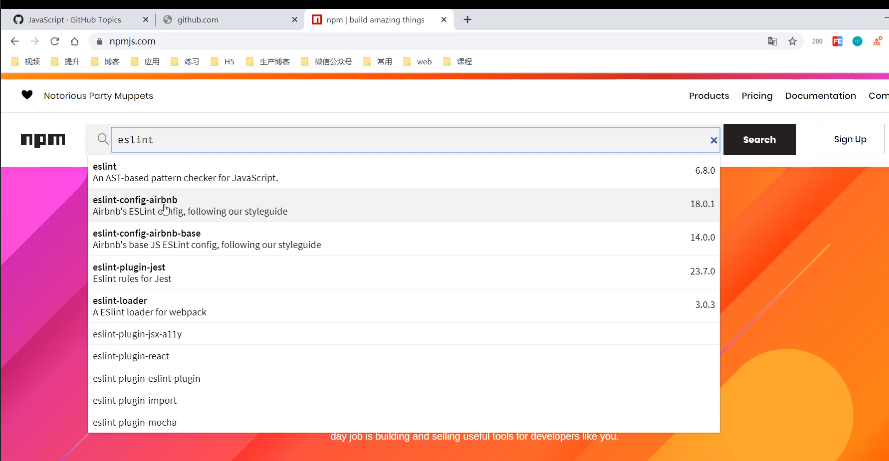889x461 pixels.
Task: Choose eslint plugin mocha suggestion
Action: click(404, 422)
